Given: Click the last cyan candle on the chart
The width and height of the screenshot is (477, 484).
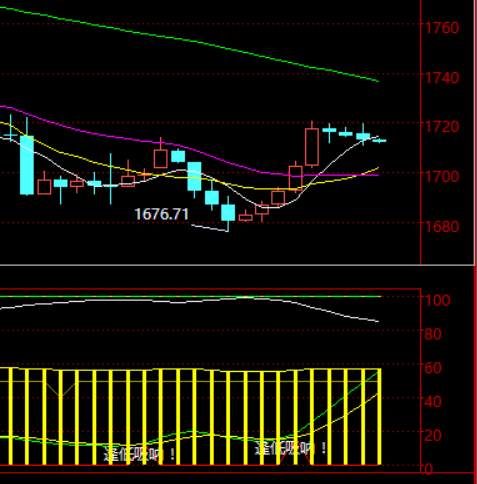Looking at the screenshot, I should 379,141.
